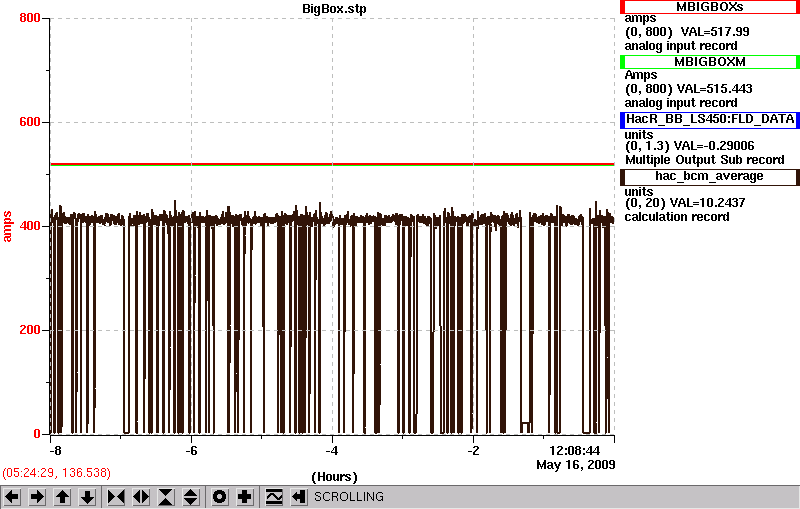Screen dimensions: 800x509
Task: Click the -8 x-axis tick label
Action: click(56, 451)
